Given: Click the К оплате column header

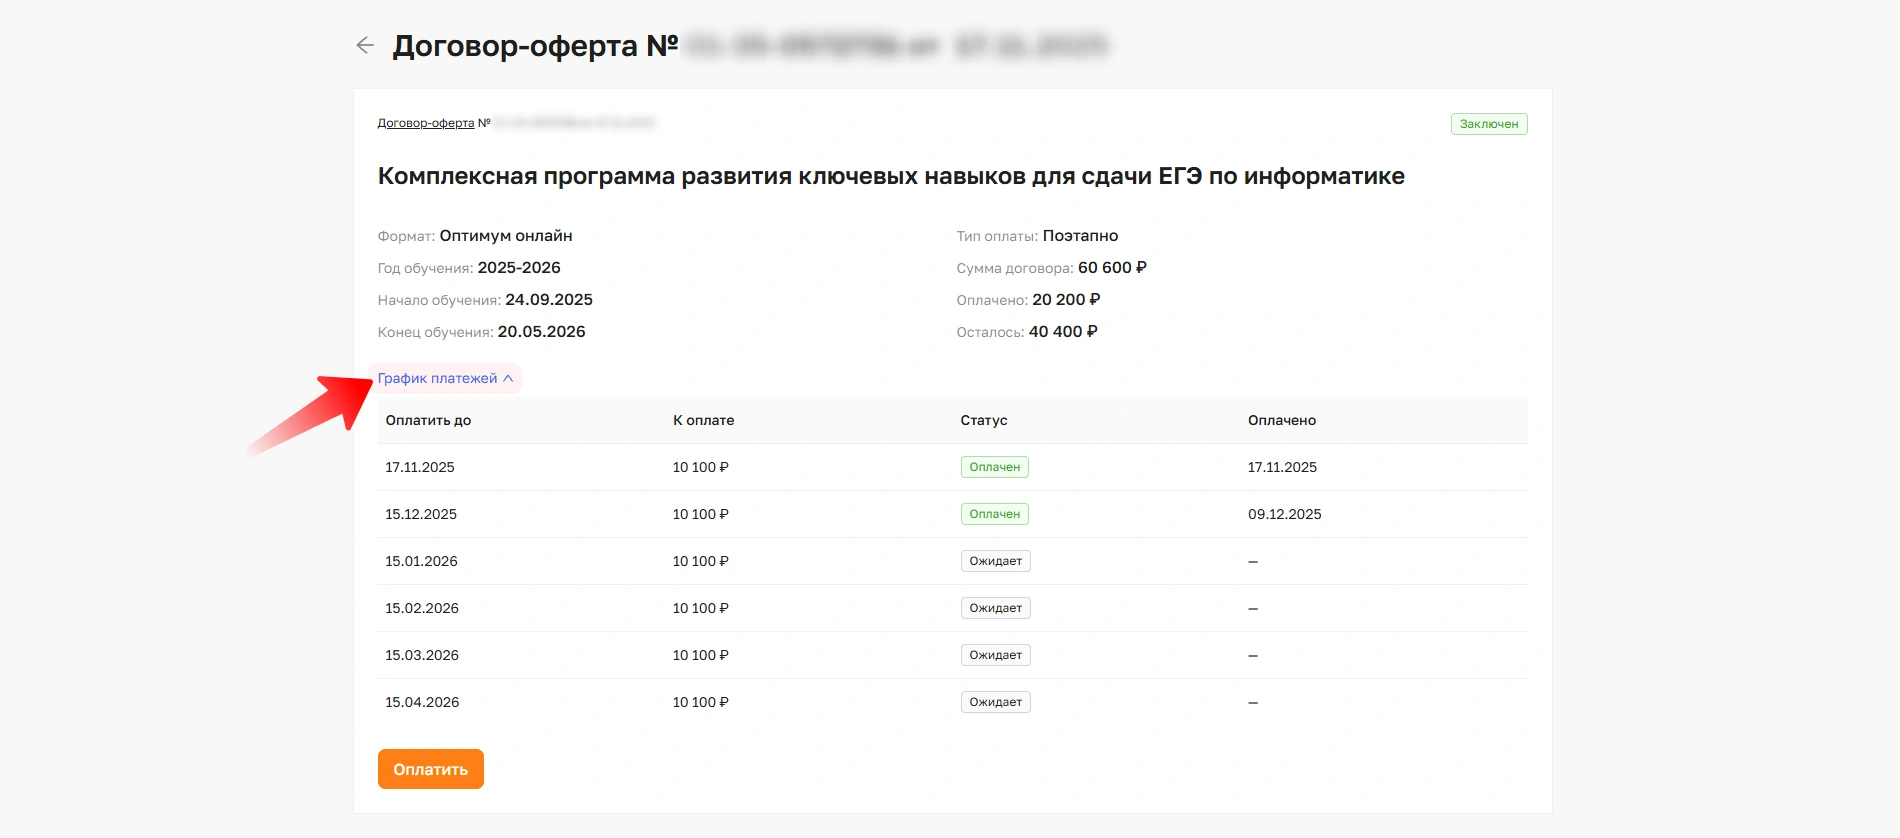Looking at the screenshot, I should 703,420.
